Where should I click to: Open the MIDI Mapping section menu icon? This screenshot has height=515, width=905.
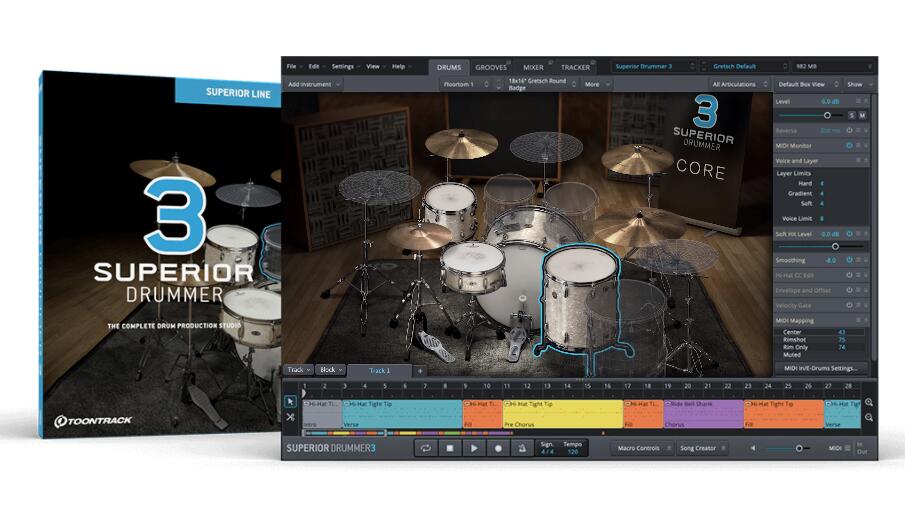click(x=858, y=320)
